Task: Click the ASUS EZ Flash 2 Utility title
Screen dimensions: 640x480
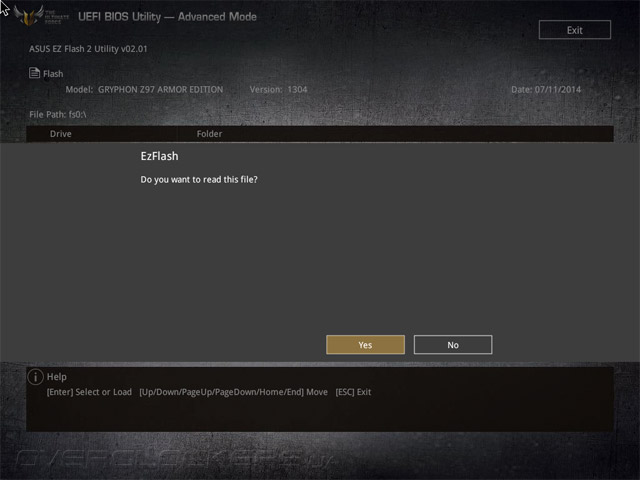Action: click(x=88, y=49)
